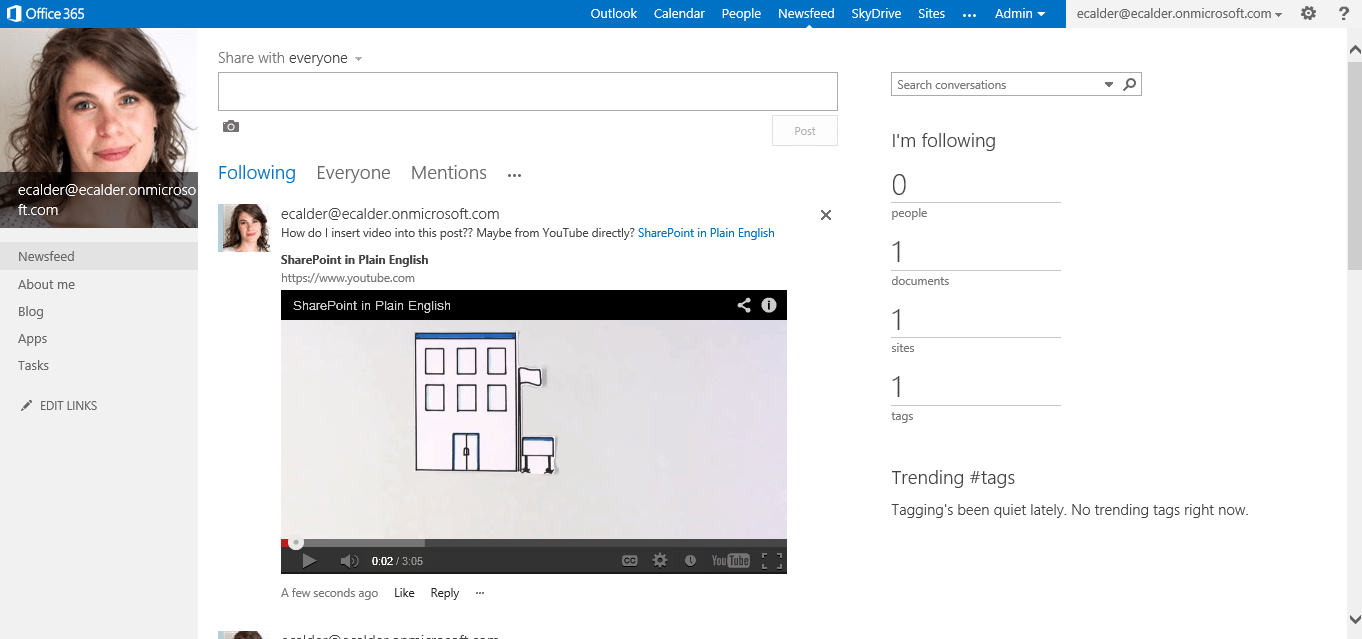Open SkyDrive

tap(876, 14)
